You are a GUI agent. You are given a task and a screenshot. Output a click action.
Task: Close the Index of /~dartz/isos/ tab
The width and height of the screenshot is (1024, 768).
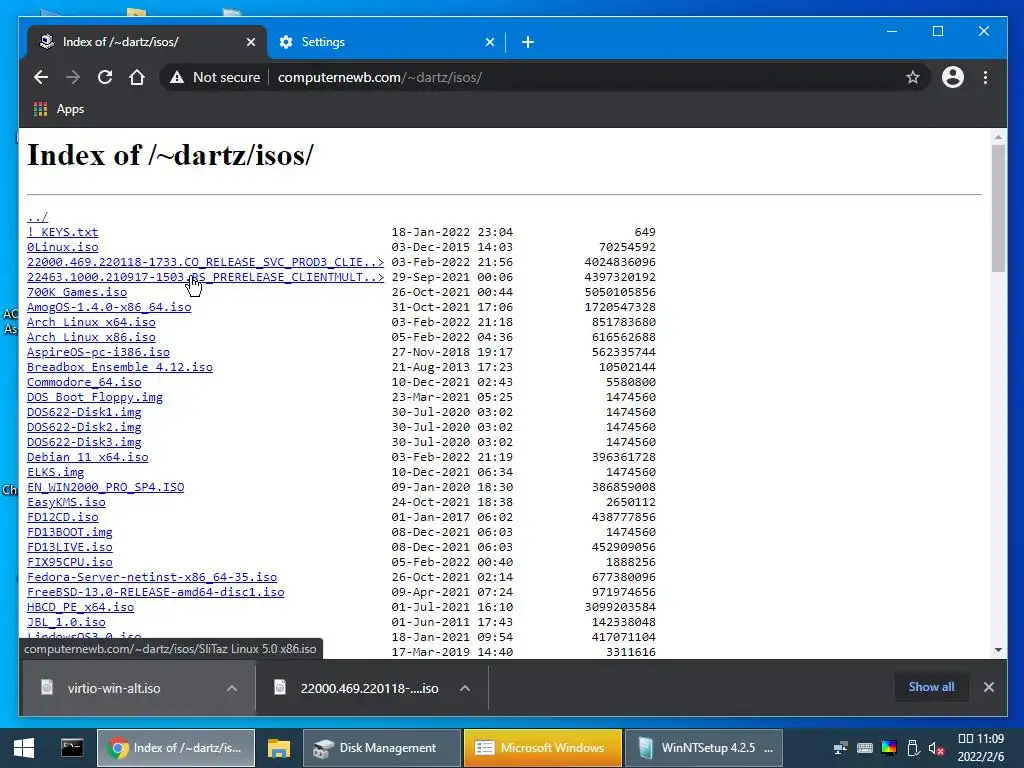click(x=251, y=42)
